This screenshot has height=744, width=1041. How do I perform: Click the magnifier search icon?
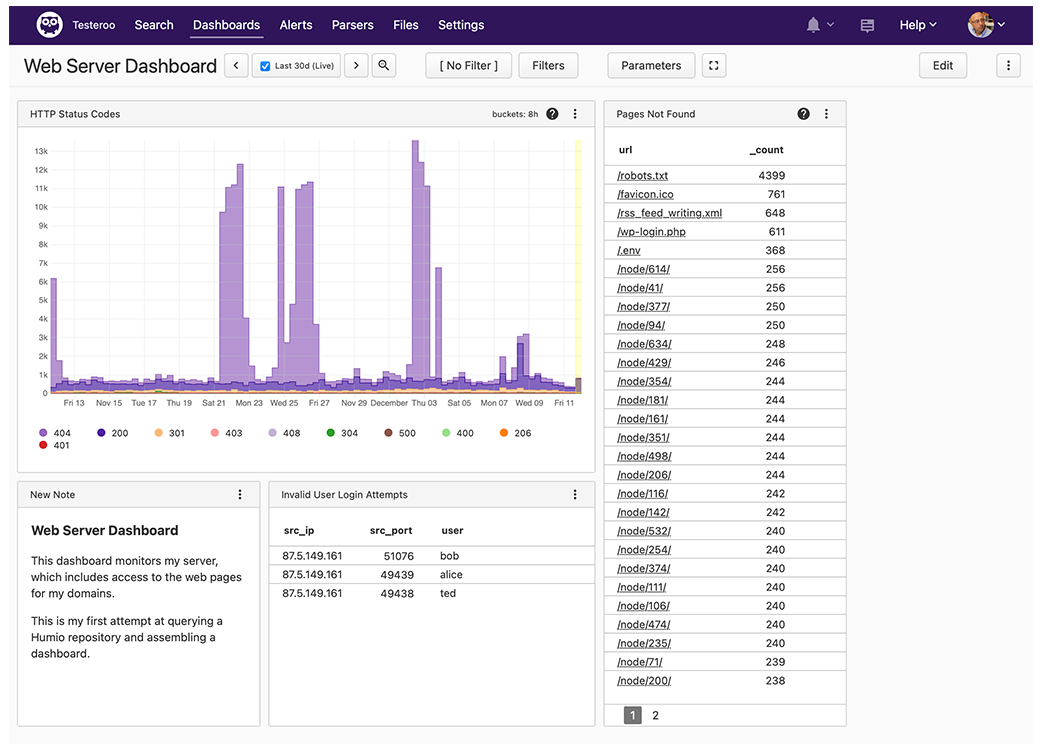pyautogui.click(x=384, y=66)
